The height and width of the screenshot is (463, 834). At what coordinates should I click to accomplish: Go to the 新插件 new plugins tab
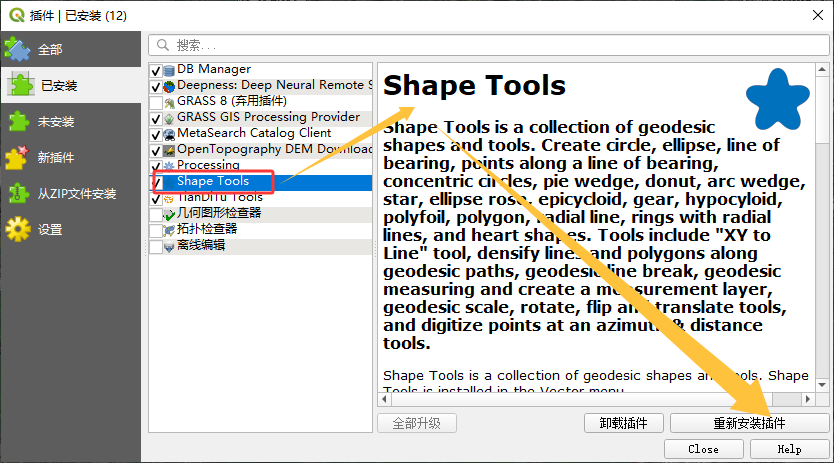pos(71,158)
